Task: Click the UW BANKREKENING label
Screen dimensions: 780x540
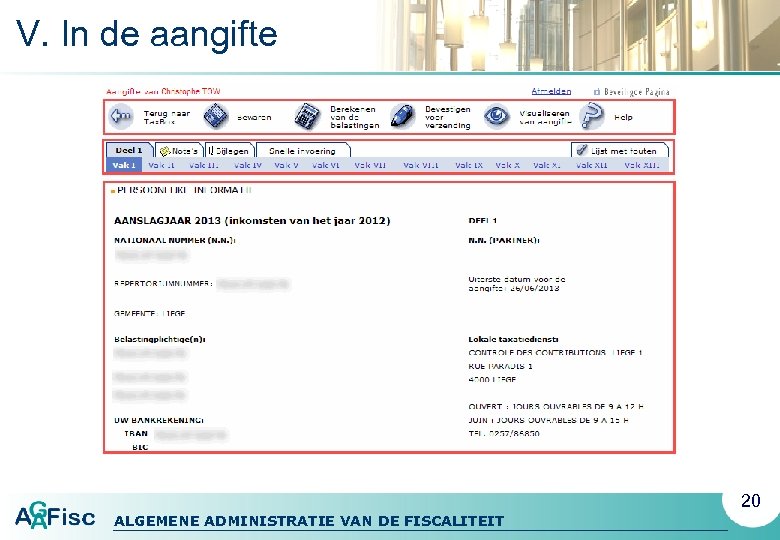Action: [159, 420]
